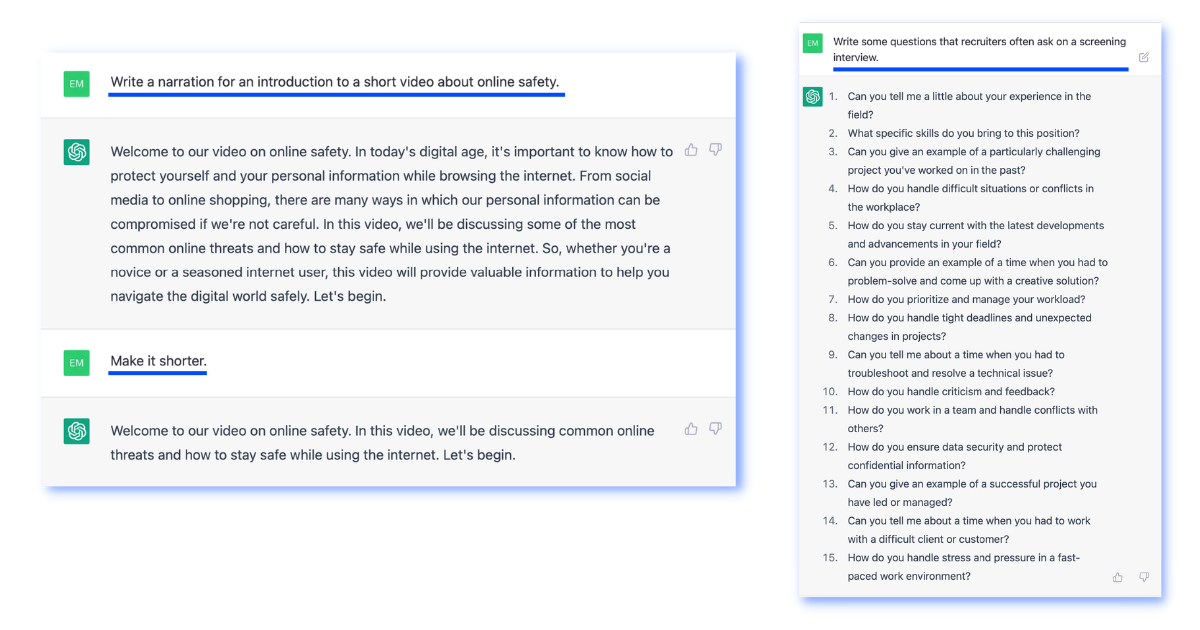1200x630 pixels.
Task: Click question about stress in fast-paced environment
Action: [964, 567]
